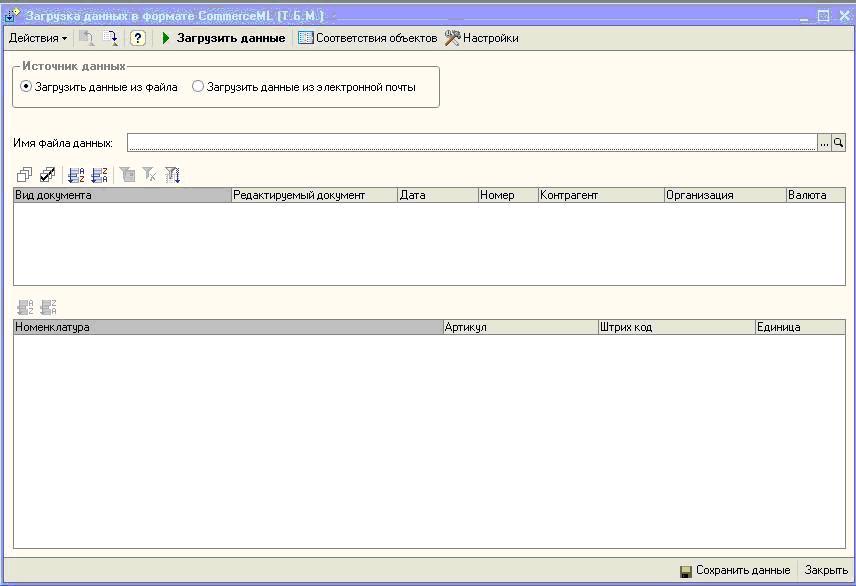Click the Сохранить данные button
Image resolution: width=856 pixels, height=586 pixels.
[735, 570]
